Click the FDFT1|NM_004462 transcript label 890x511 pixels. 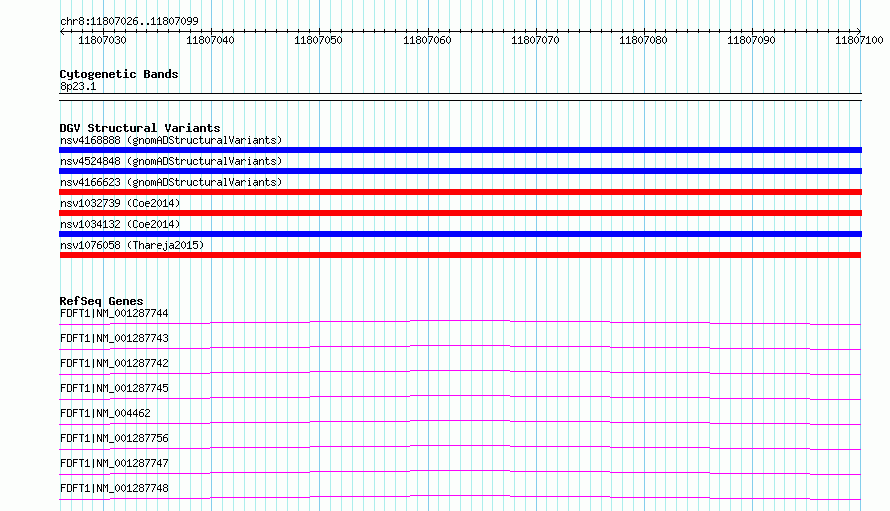click(105, 413)
